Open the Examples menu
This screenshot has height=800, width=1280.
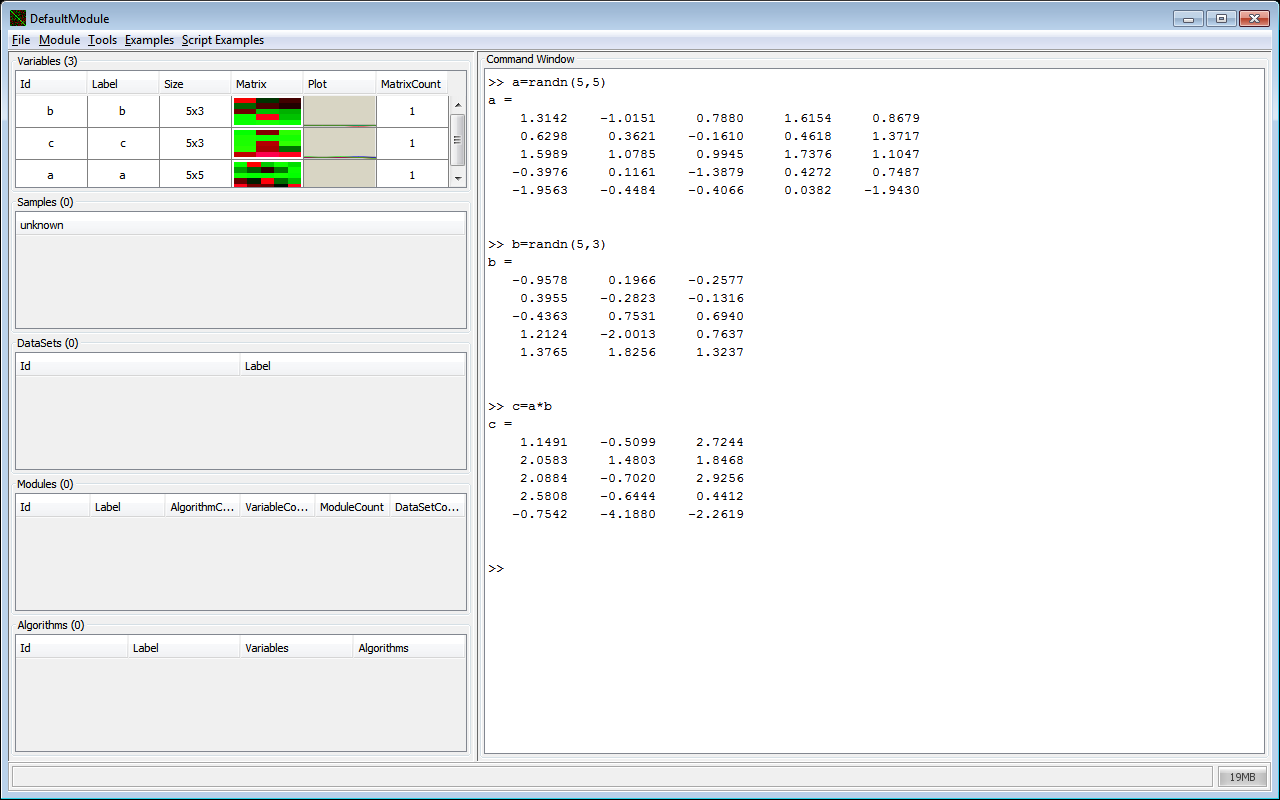click(x=149, y=40)
